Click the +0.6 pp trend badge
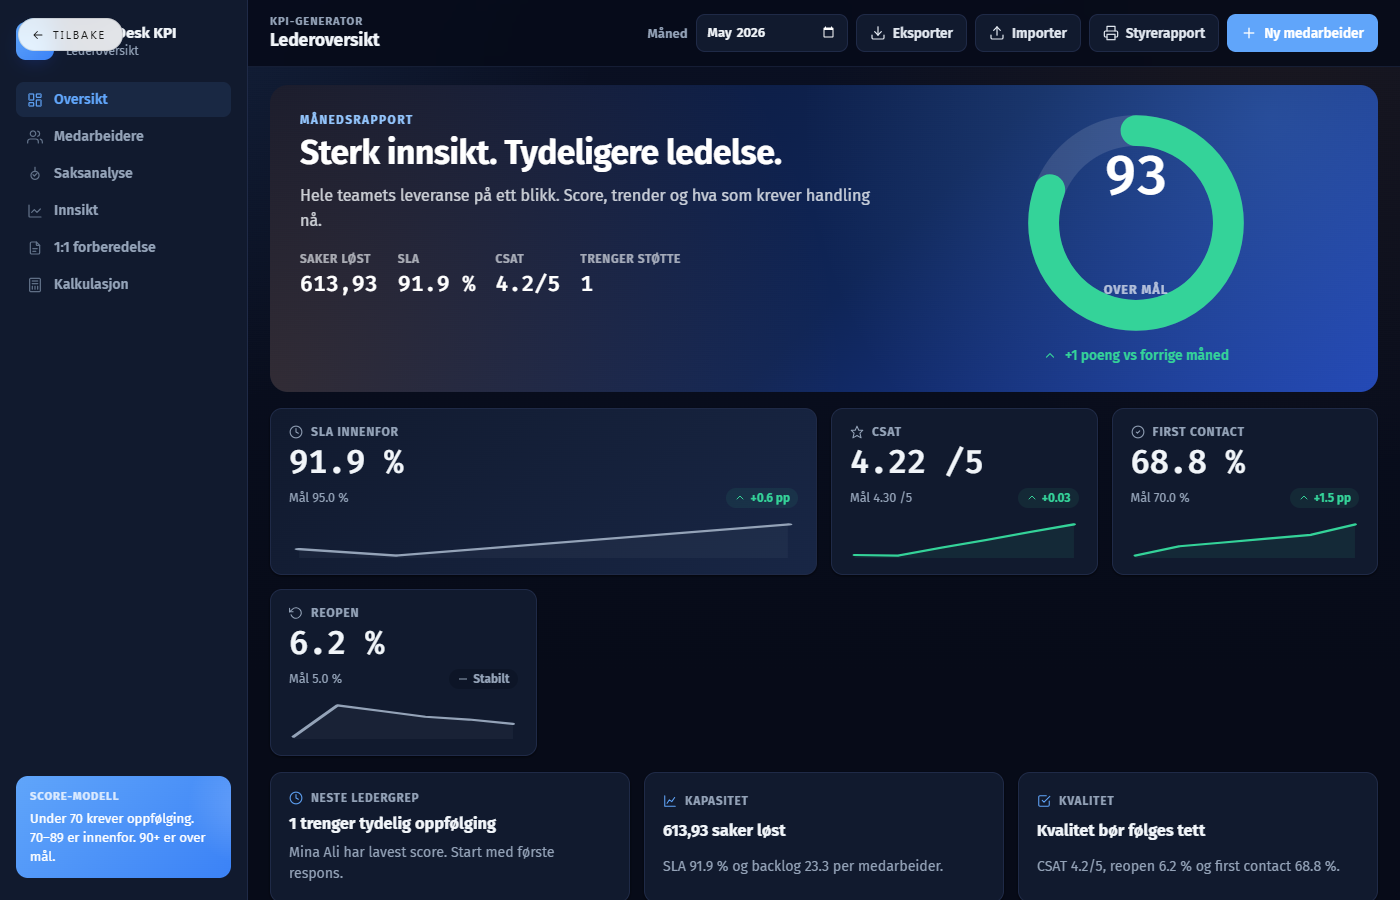Screen dimensions: 1400x900 click(762, 498)
